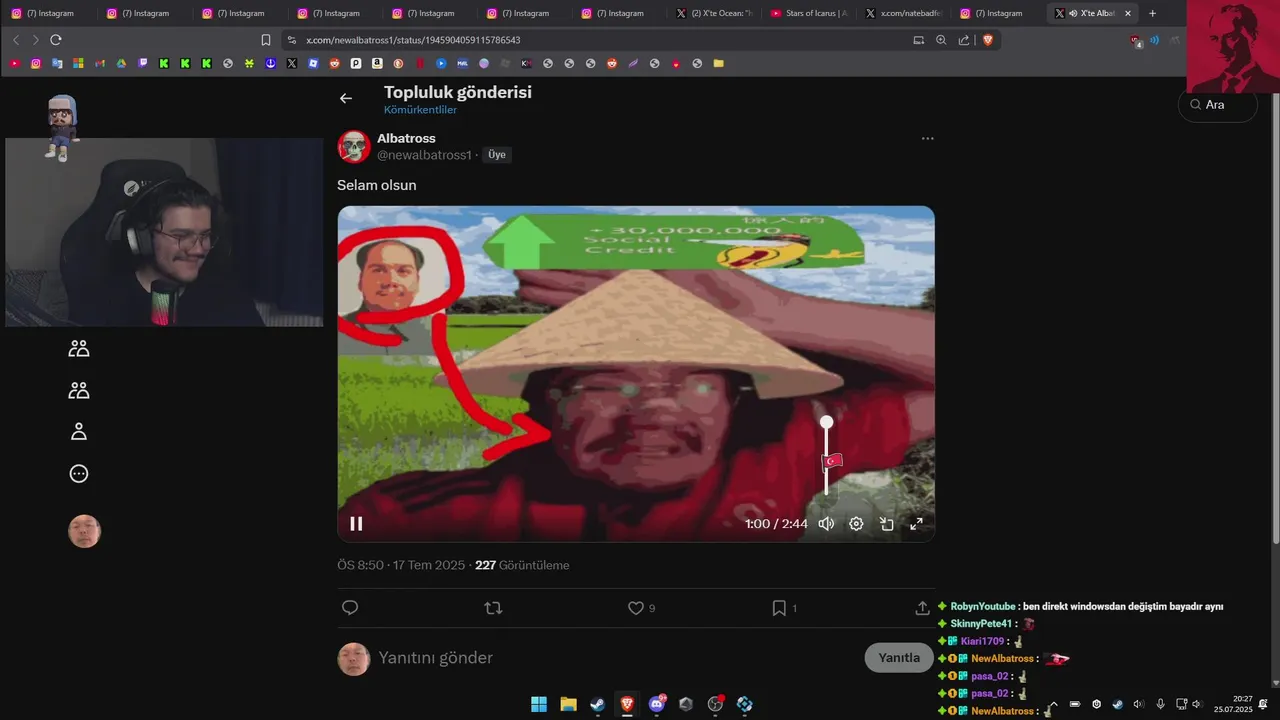Image resolution: width=1280 pixels, height=720 pixels.
Task: Switch to the X'te Oceans tab
Action: [713, 13]
